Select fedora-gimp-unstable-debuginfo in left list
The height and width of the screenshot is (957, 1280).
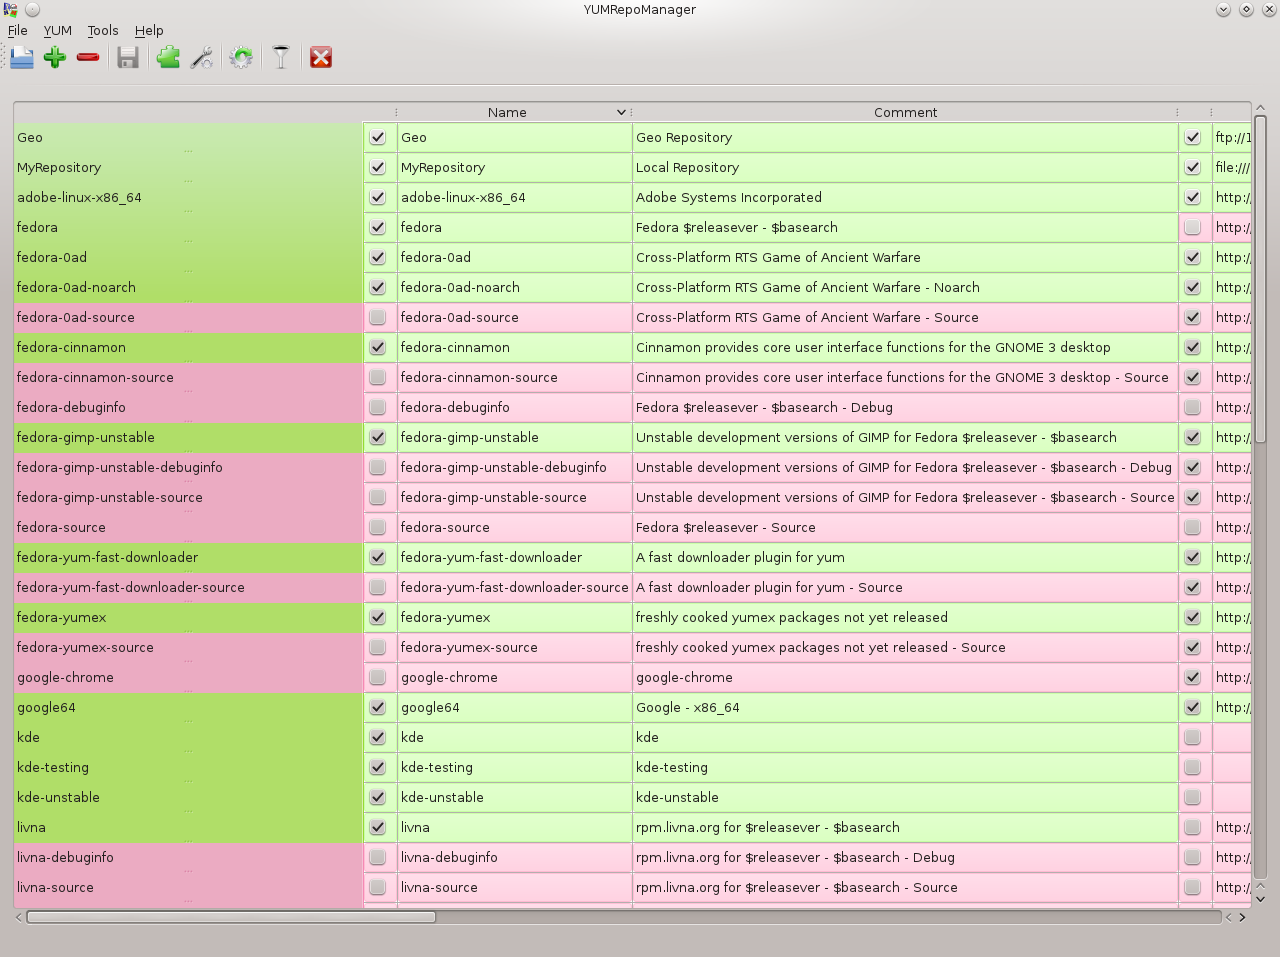(x=188, y=467)
